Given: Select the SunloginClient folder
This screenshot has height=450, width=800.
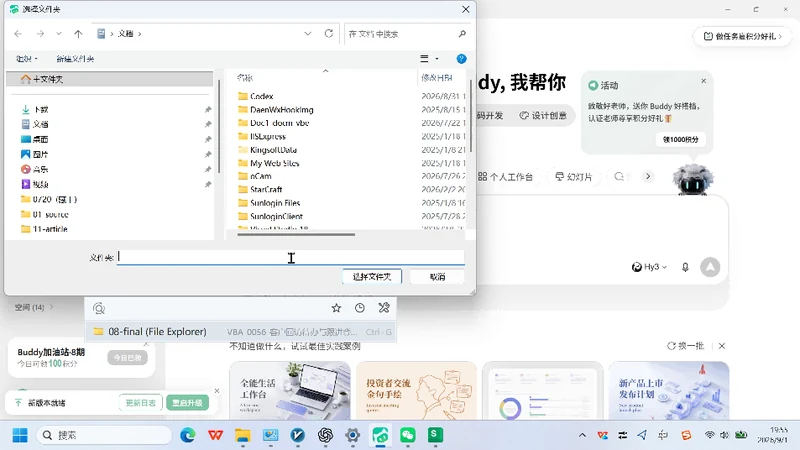Looking at the screenshot, I should pos(270,216).
